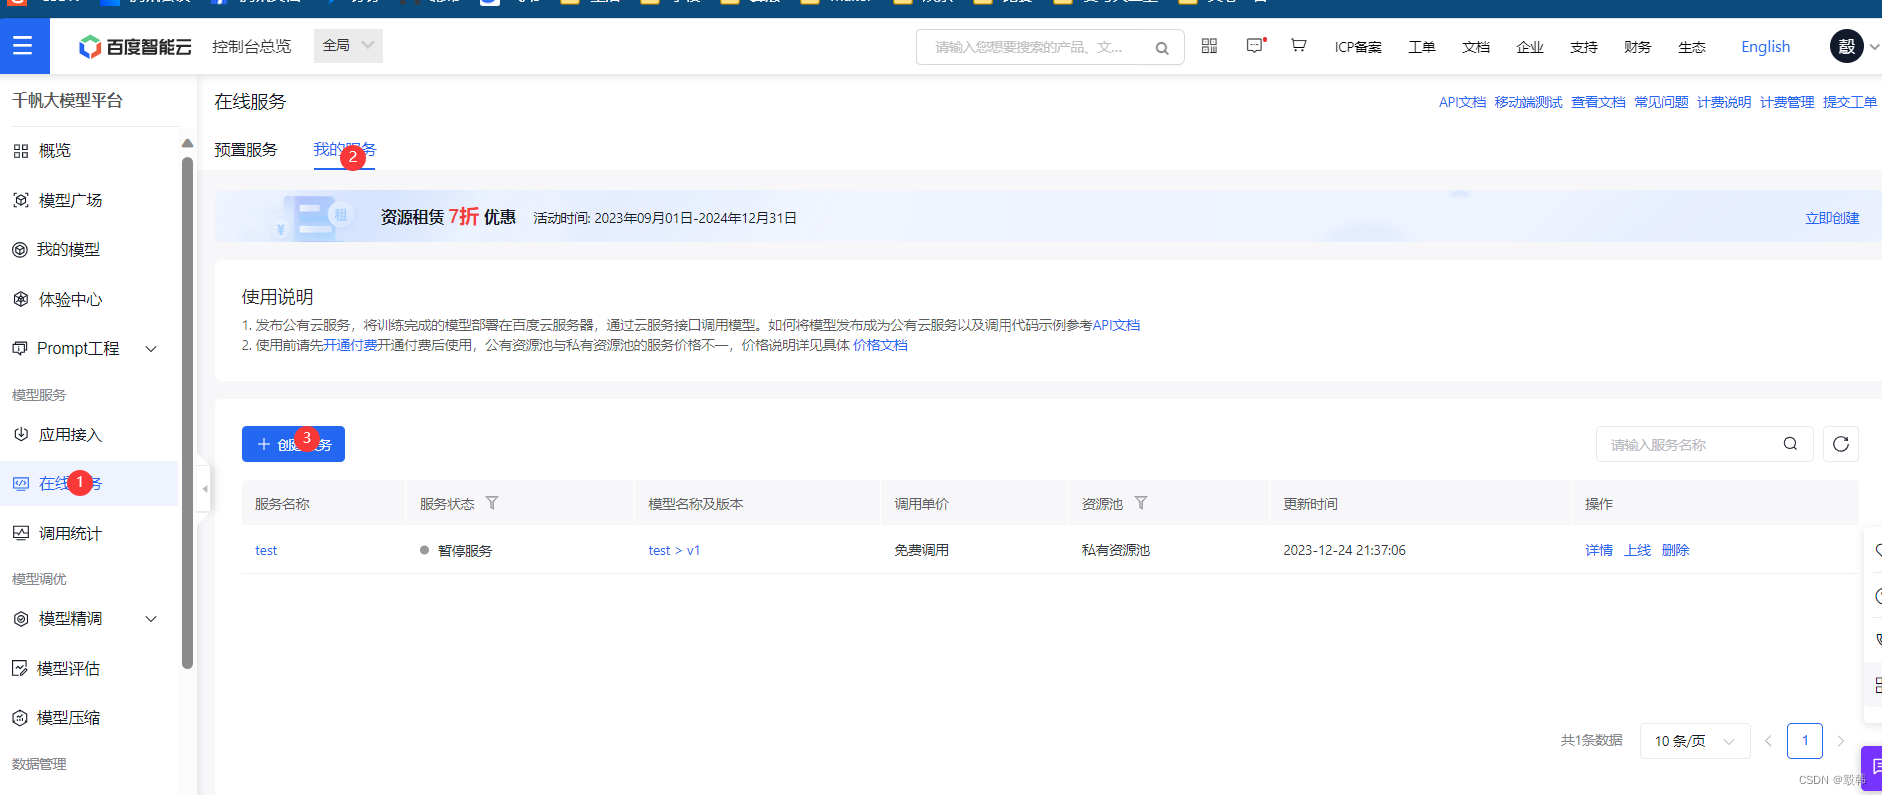Click 删除 for the test service

point(1676,551)
